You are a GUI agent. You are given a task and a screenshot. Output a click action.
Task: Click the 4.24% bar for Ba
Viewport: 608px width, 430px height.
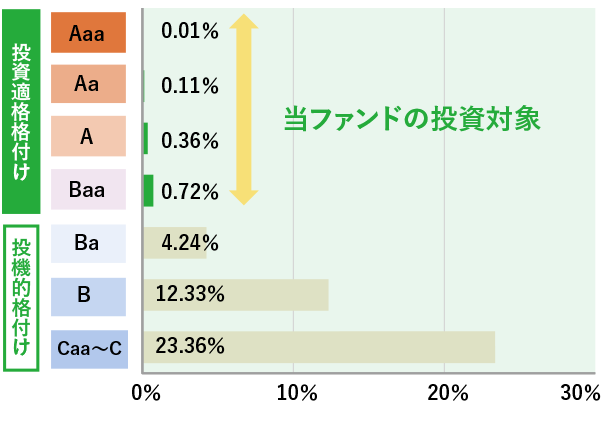click(175, 243)
